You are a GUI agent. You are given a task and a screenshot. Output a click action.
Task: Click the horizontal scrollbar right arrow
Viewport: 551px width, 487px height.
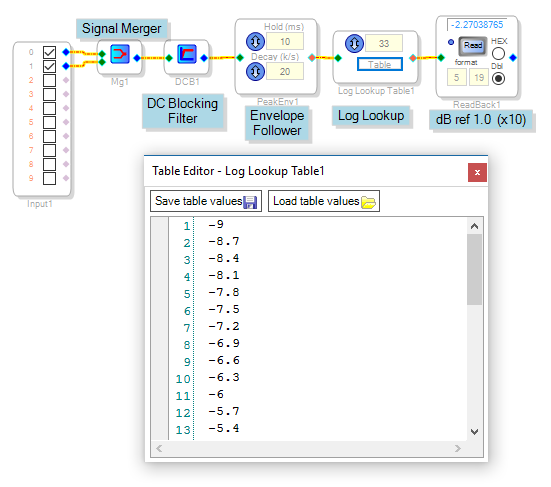(458, 448)
